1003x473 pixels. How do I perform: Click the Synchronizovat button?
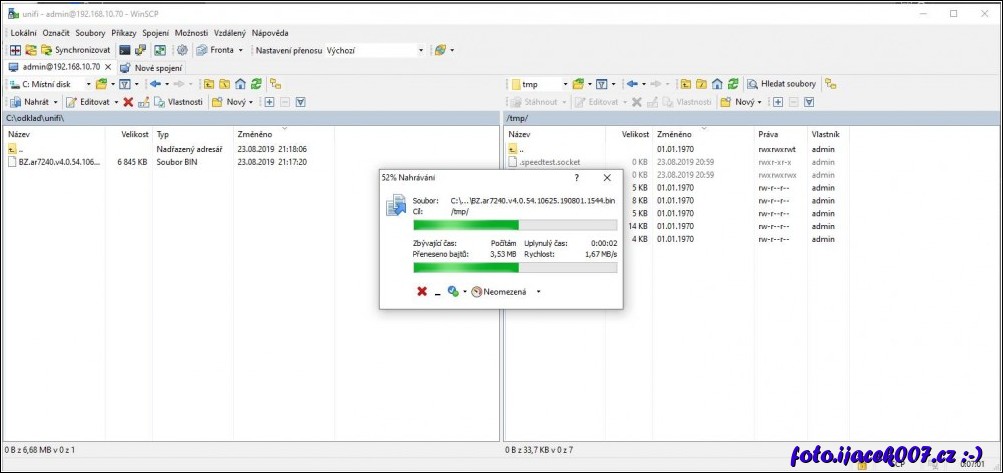click(74, 50)
